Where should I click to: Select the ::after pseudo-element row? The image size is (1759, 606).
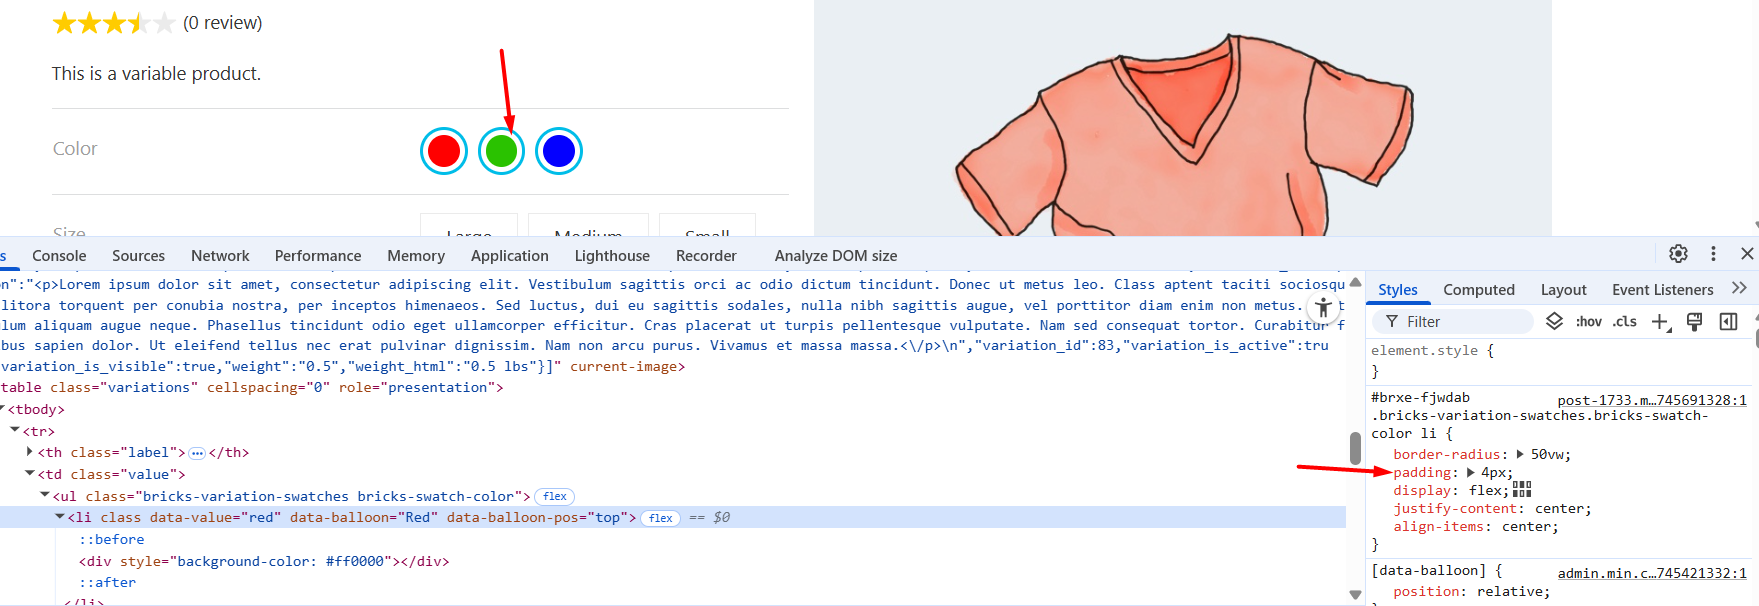(x=108, y=582)
